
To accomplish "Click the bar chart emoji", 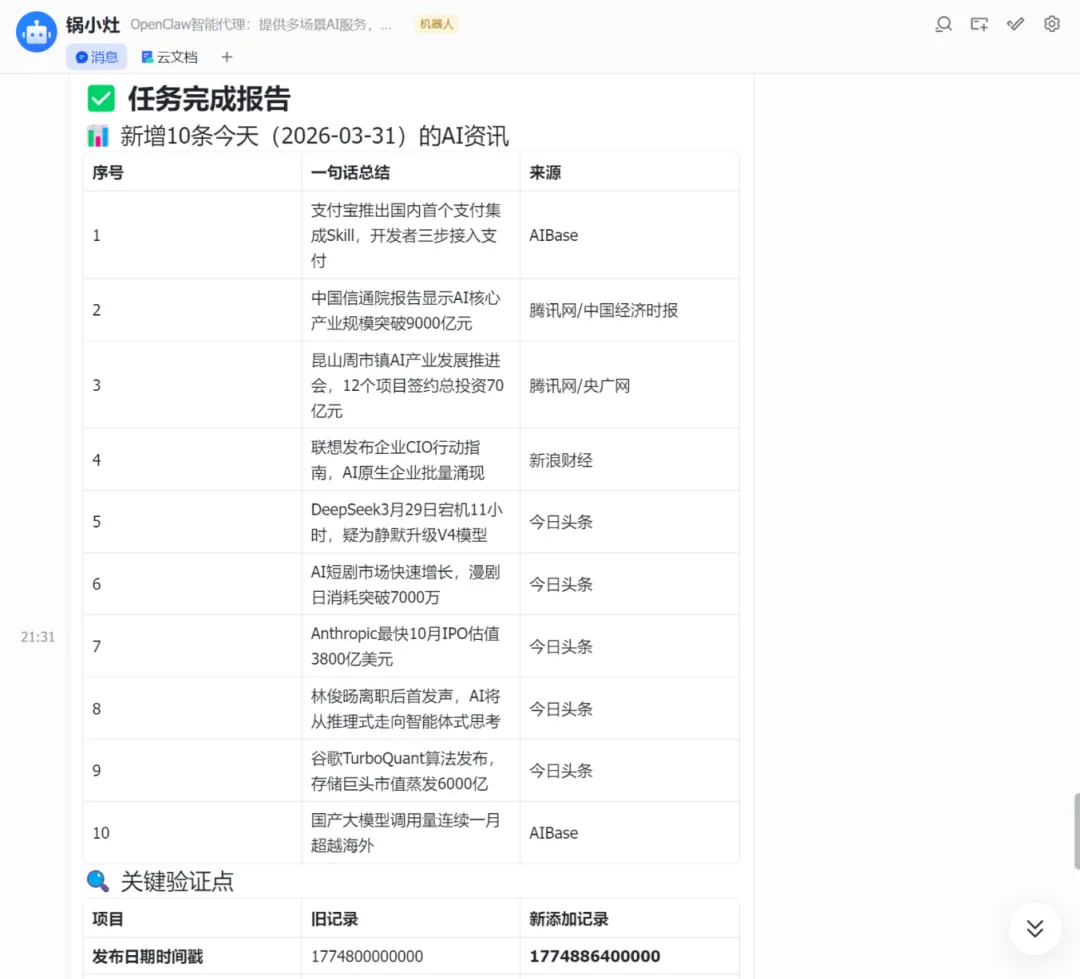I will pyautogui.click(x=98, y=136).
